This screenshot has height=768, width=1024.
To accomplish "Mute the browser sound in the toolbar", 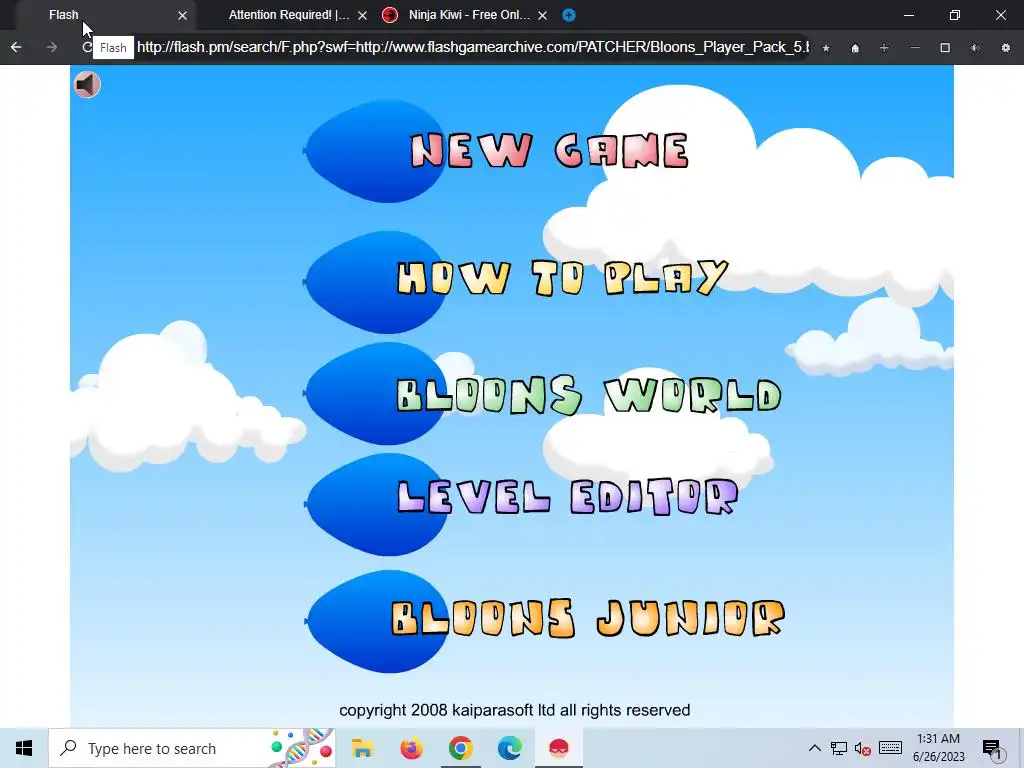I will point(975,48).
